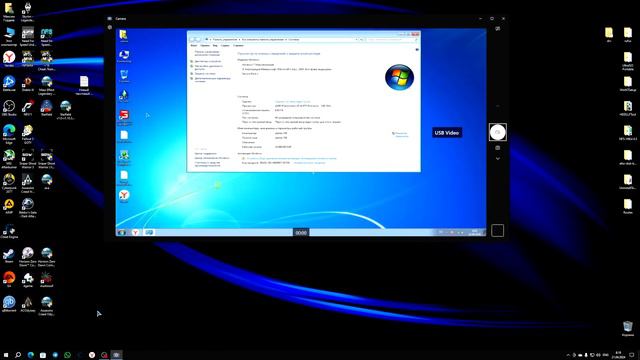Image resolution: width=640 pixels, height=360 pixels.
Task: Open the WinNTSetup folder on desktop
Action: 628,84
